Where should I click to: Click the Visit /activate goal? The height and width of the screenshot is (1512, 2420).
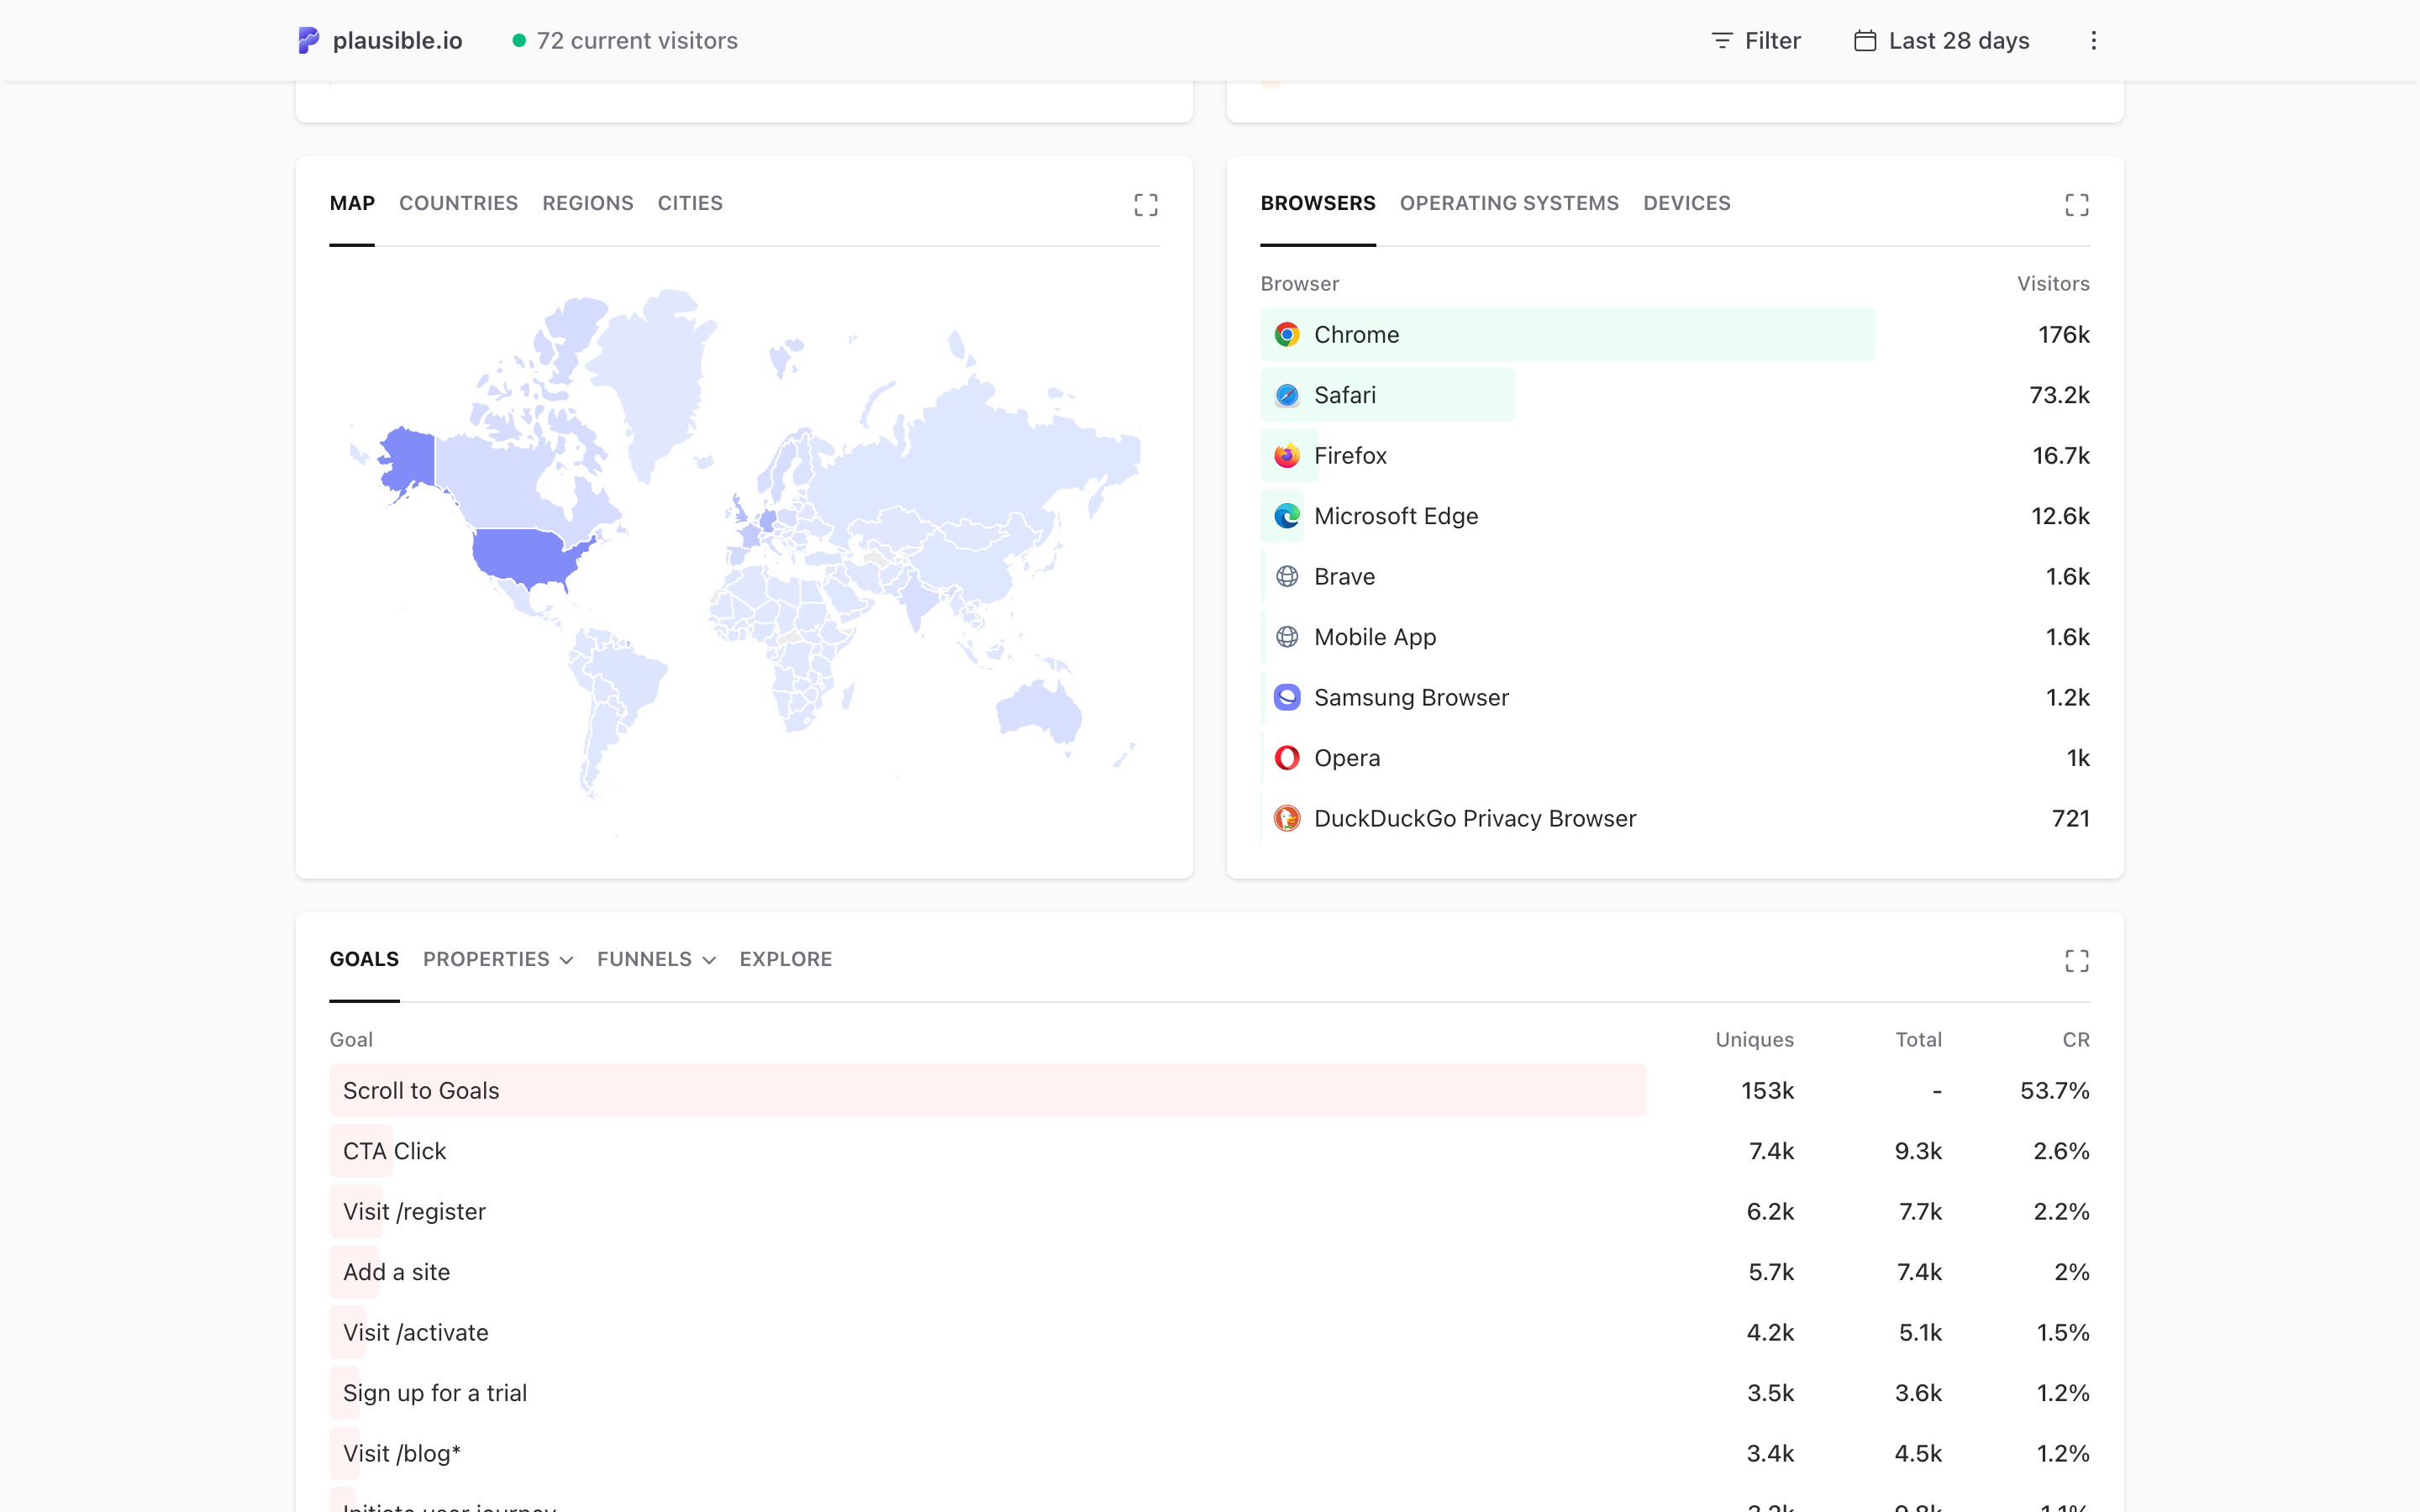point(415,1332)
